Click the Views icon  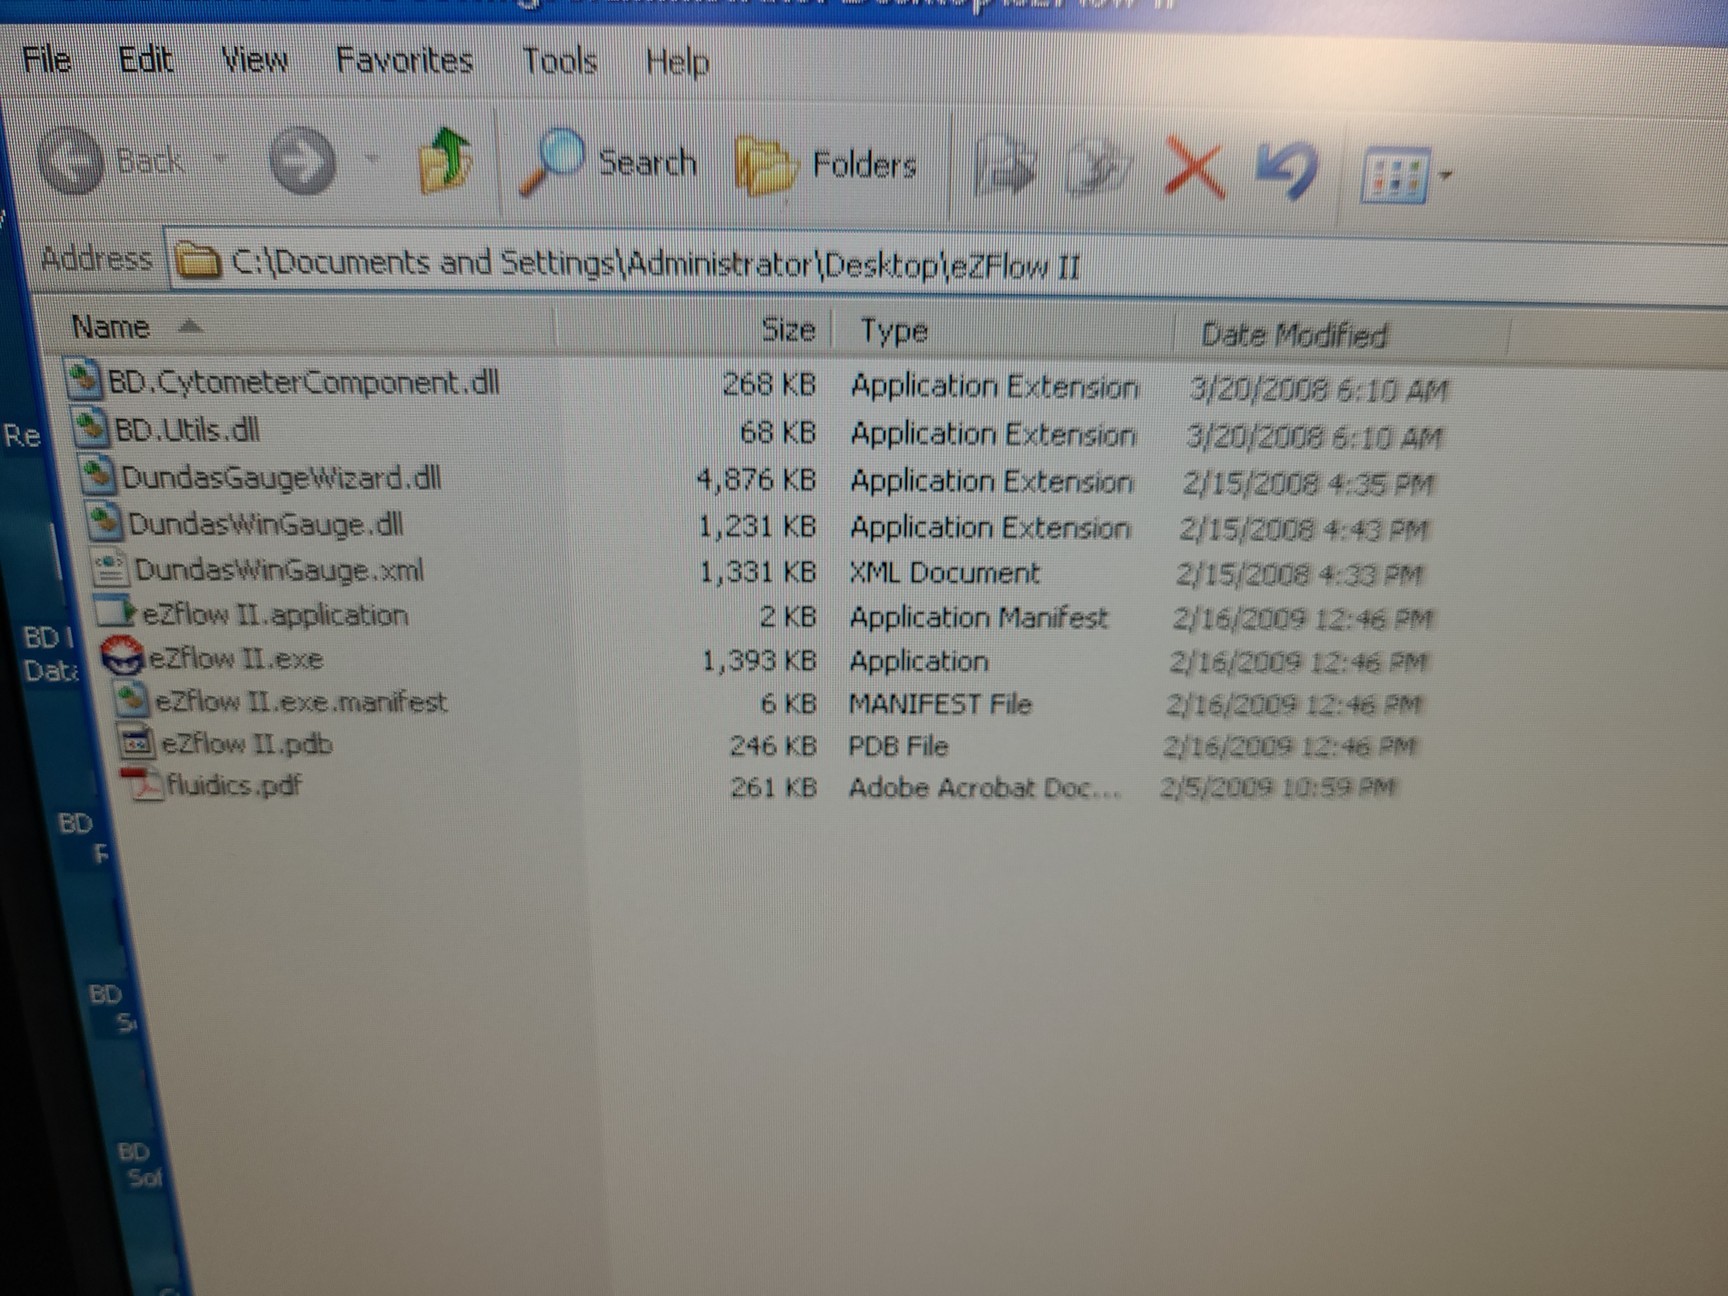(x=1395, y=175)
